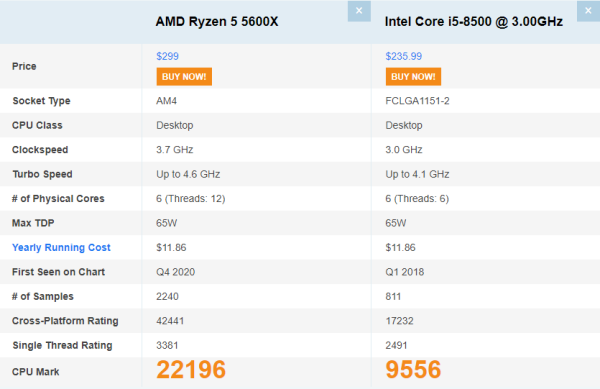
Task: Open the Yearly Running Cost link
Action: 61,247
